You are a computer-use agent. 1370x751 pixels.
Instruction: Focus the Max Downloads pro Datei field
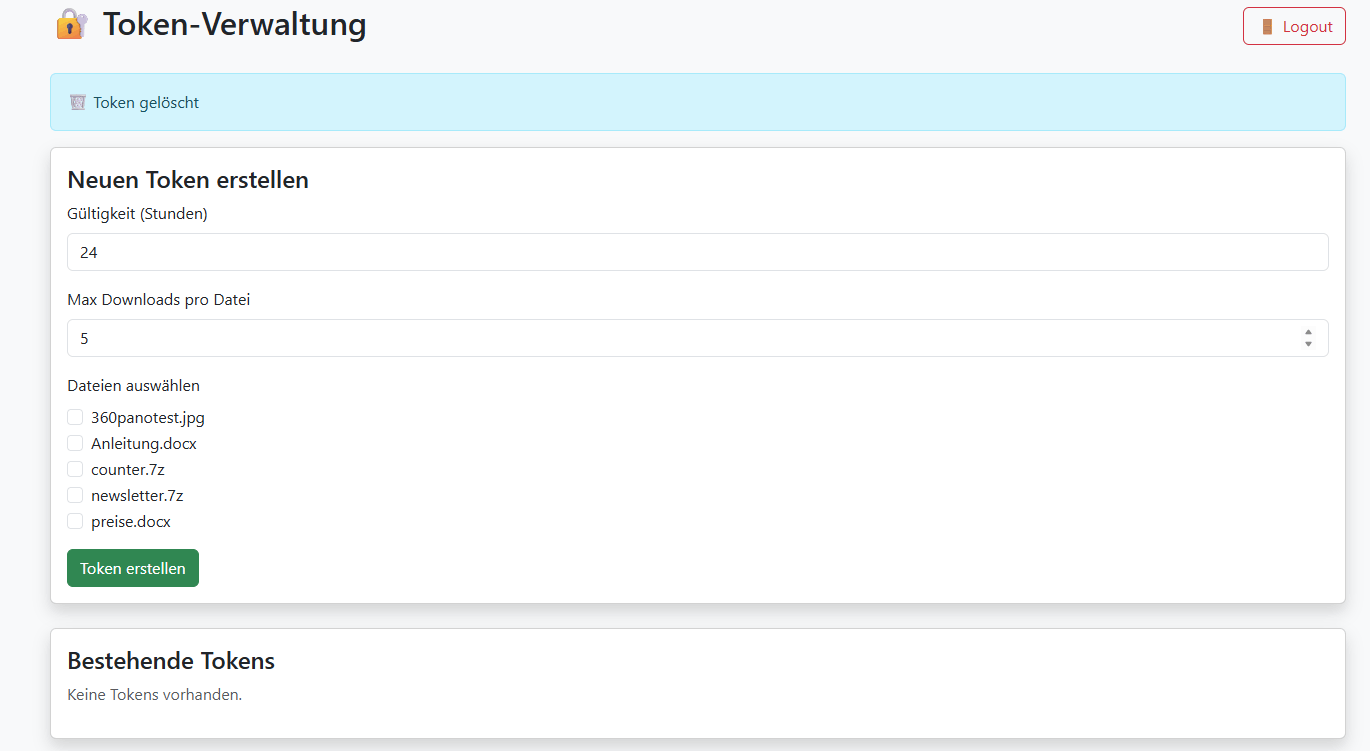coord(680,338)
